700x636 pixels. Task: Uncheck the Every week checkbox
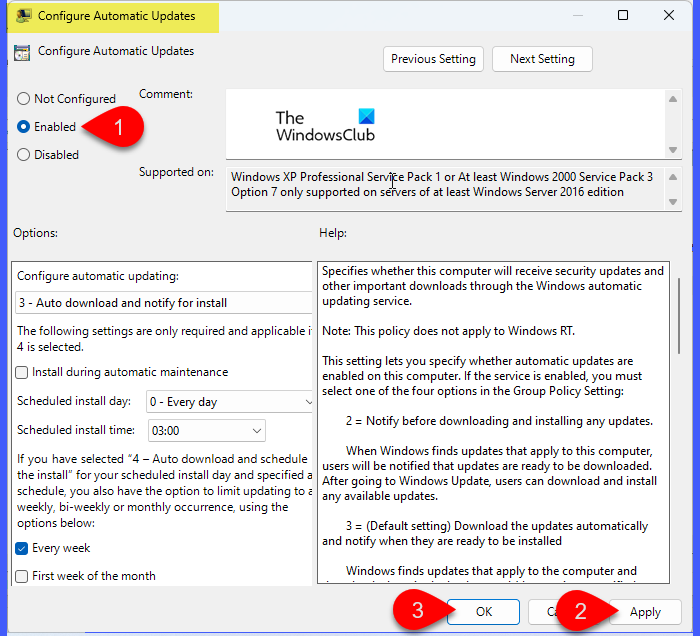[x=22, y=548]
